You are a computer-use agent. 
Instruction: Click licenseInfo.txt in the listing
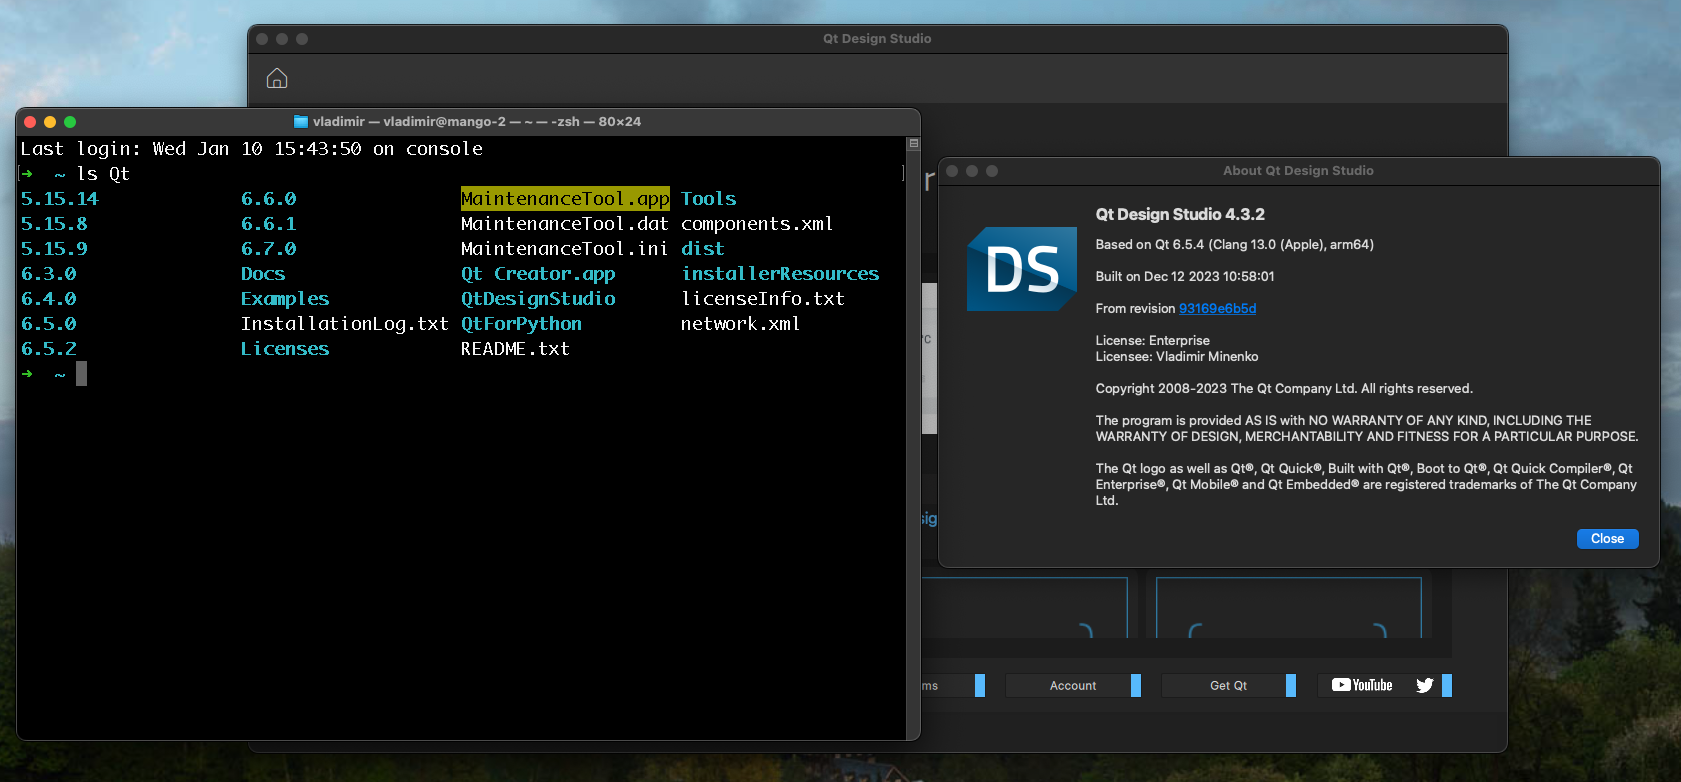[x=763, y=299]
